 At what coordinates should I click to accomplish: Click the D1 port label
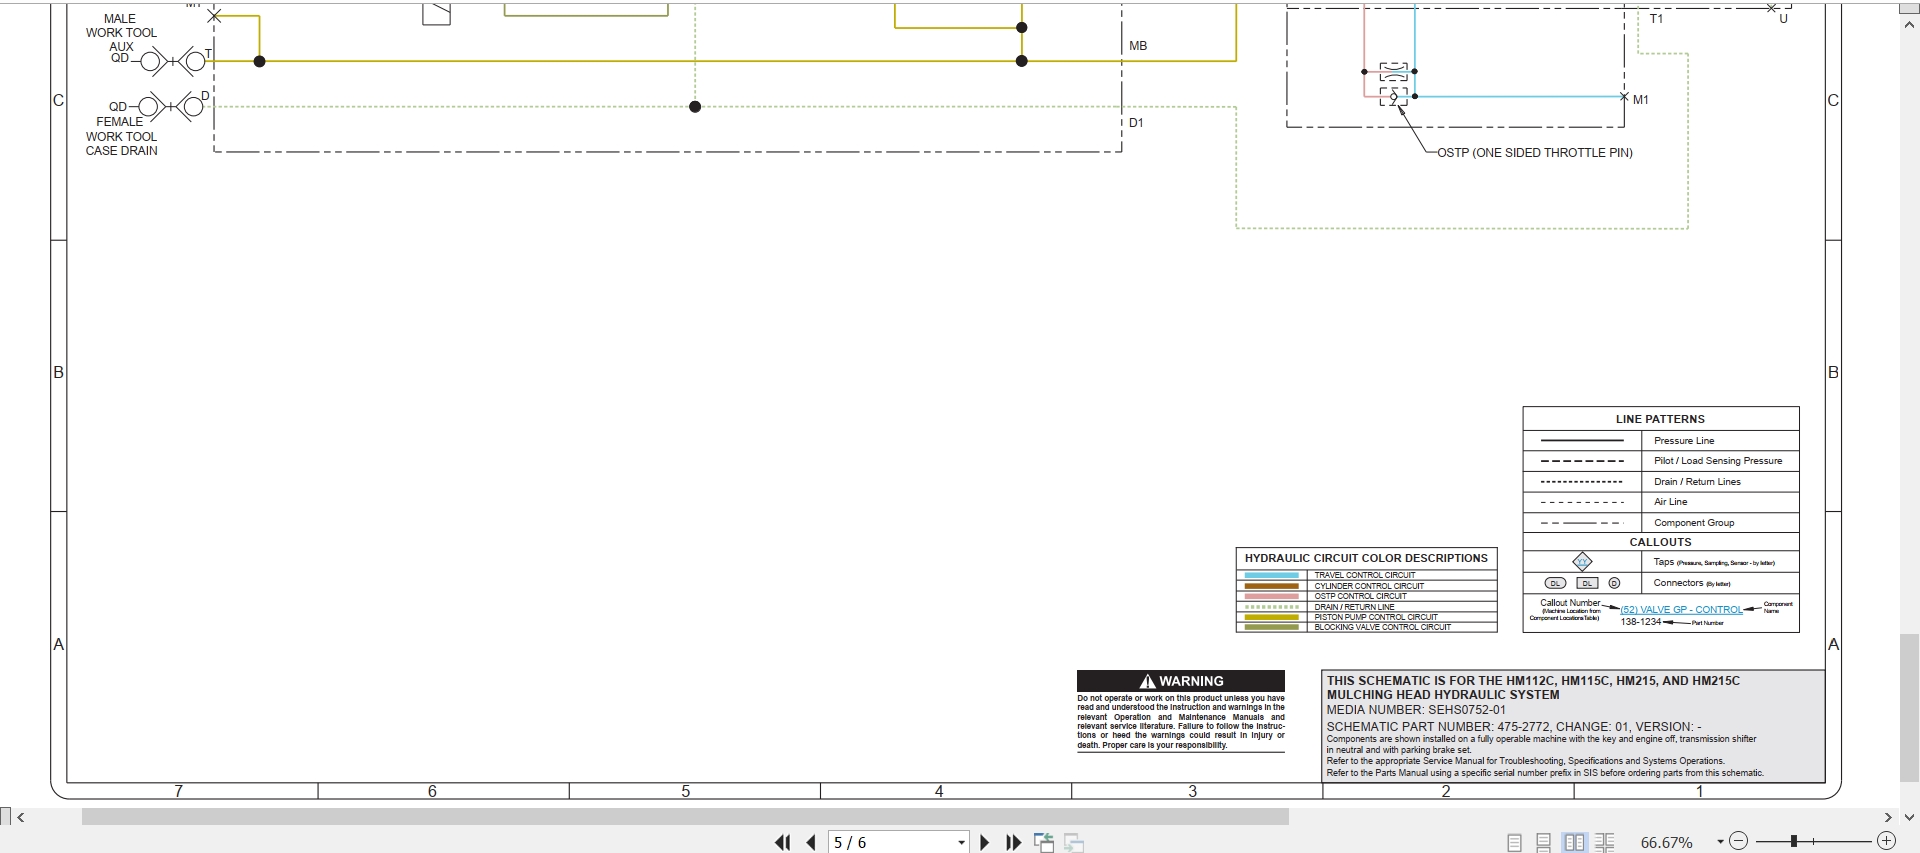(x=1136, y=123)
